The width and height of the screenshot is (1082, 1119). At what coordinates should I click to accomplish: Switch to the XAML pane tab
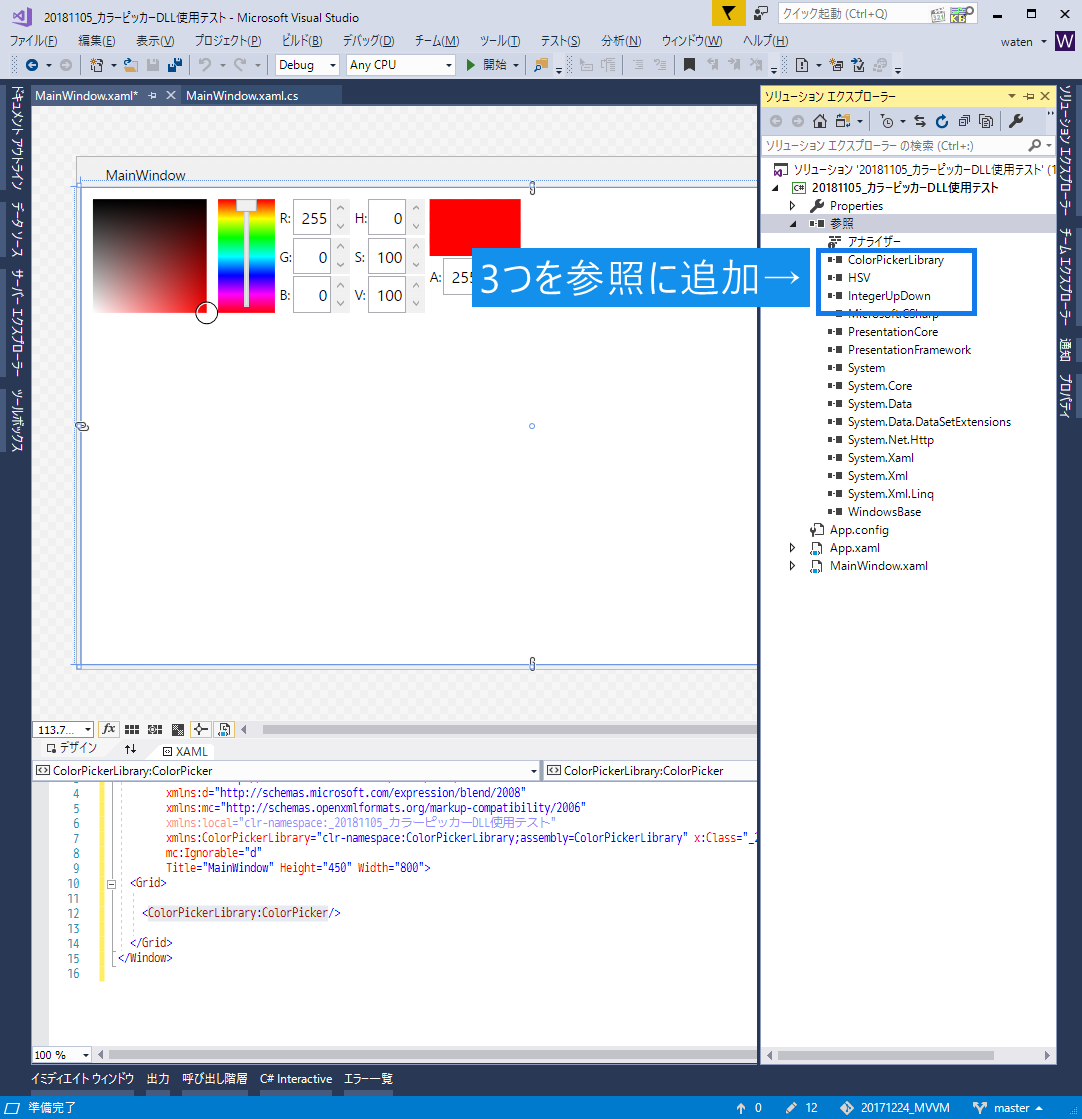[185, 751]
